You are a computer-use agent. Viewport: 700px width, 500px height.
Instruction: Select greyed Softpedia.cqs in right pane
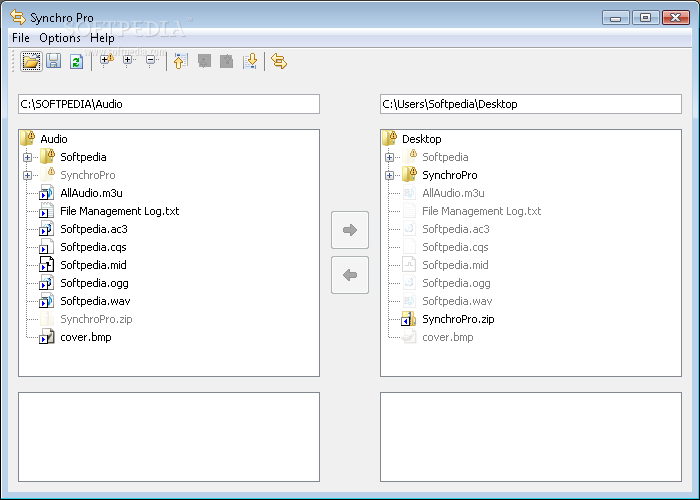[455, 247]
